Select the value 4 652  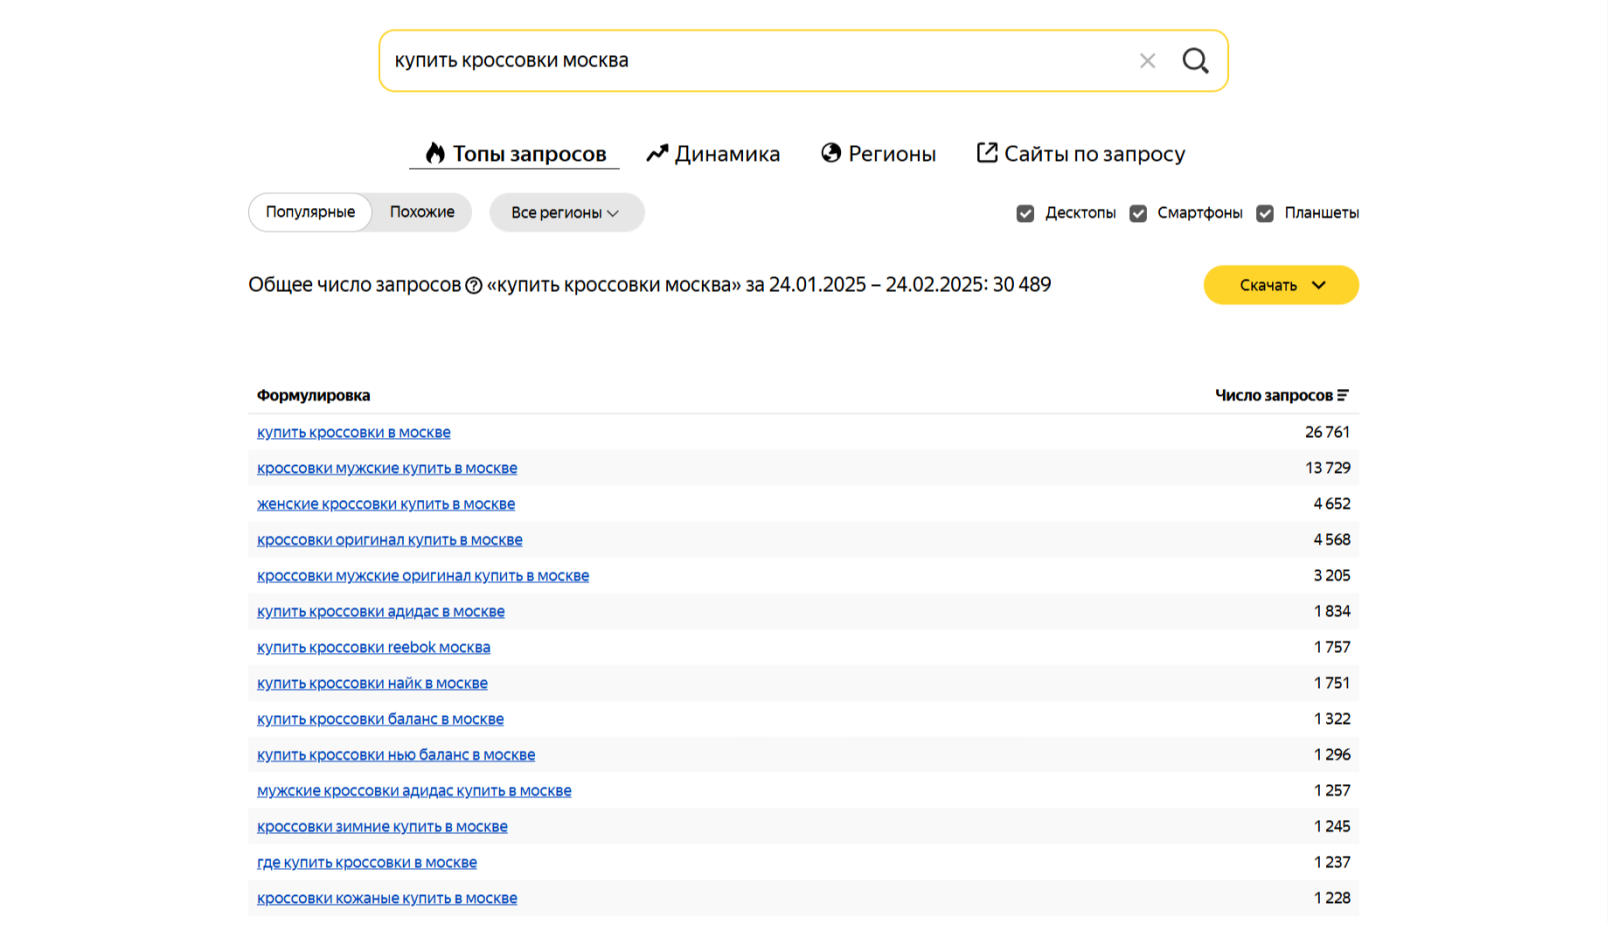coord(1332,504)
